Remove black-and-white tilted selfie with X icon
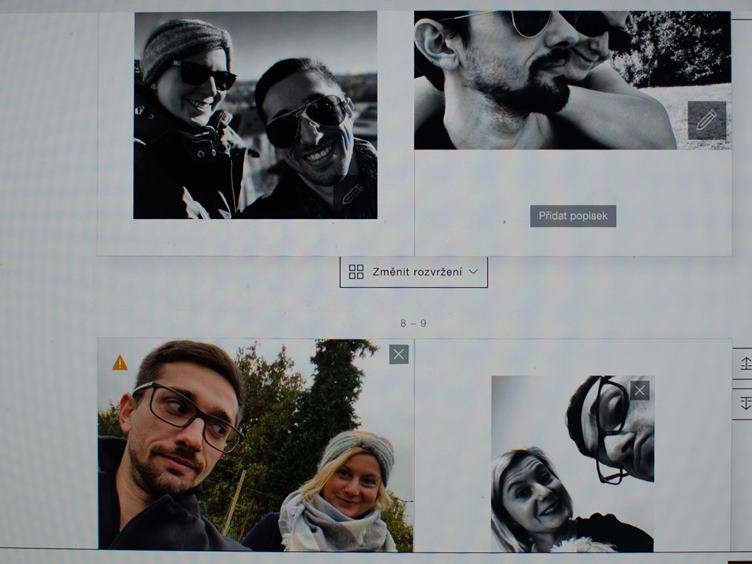752x564 pixels. click(639, 390)
